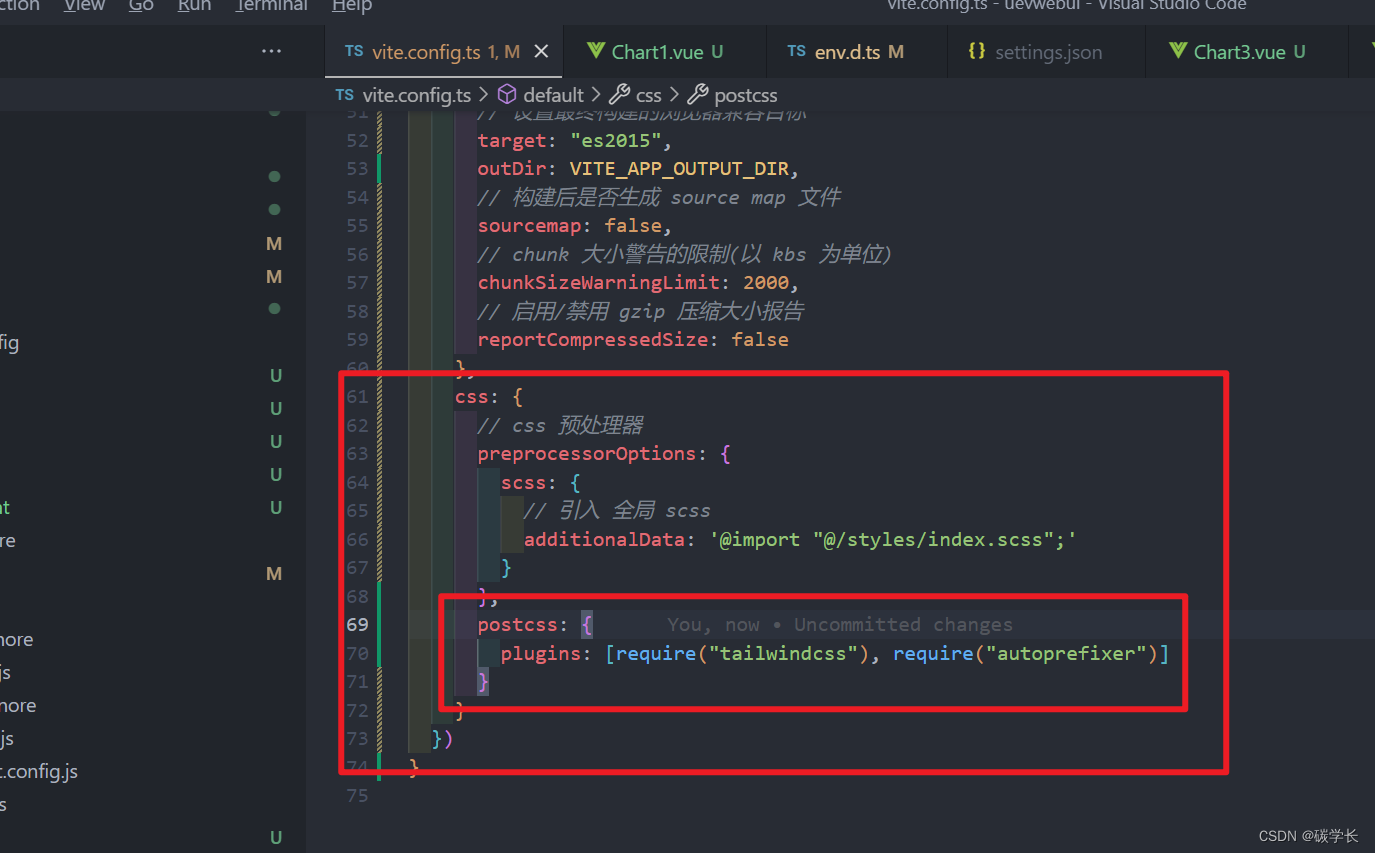Screen dimensions: 1375x853
Task: Close the vite.config.ts editor tab
Action: (x=541, y=52)
